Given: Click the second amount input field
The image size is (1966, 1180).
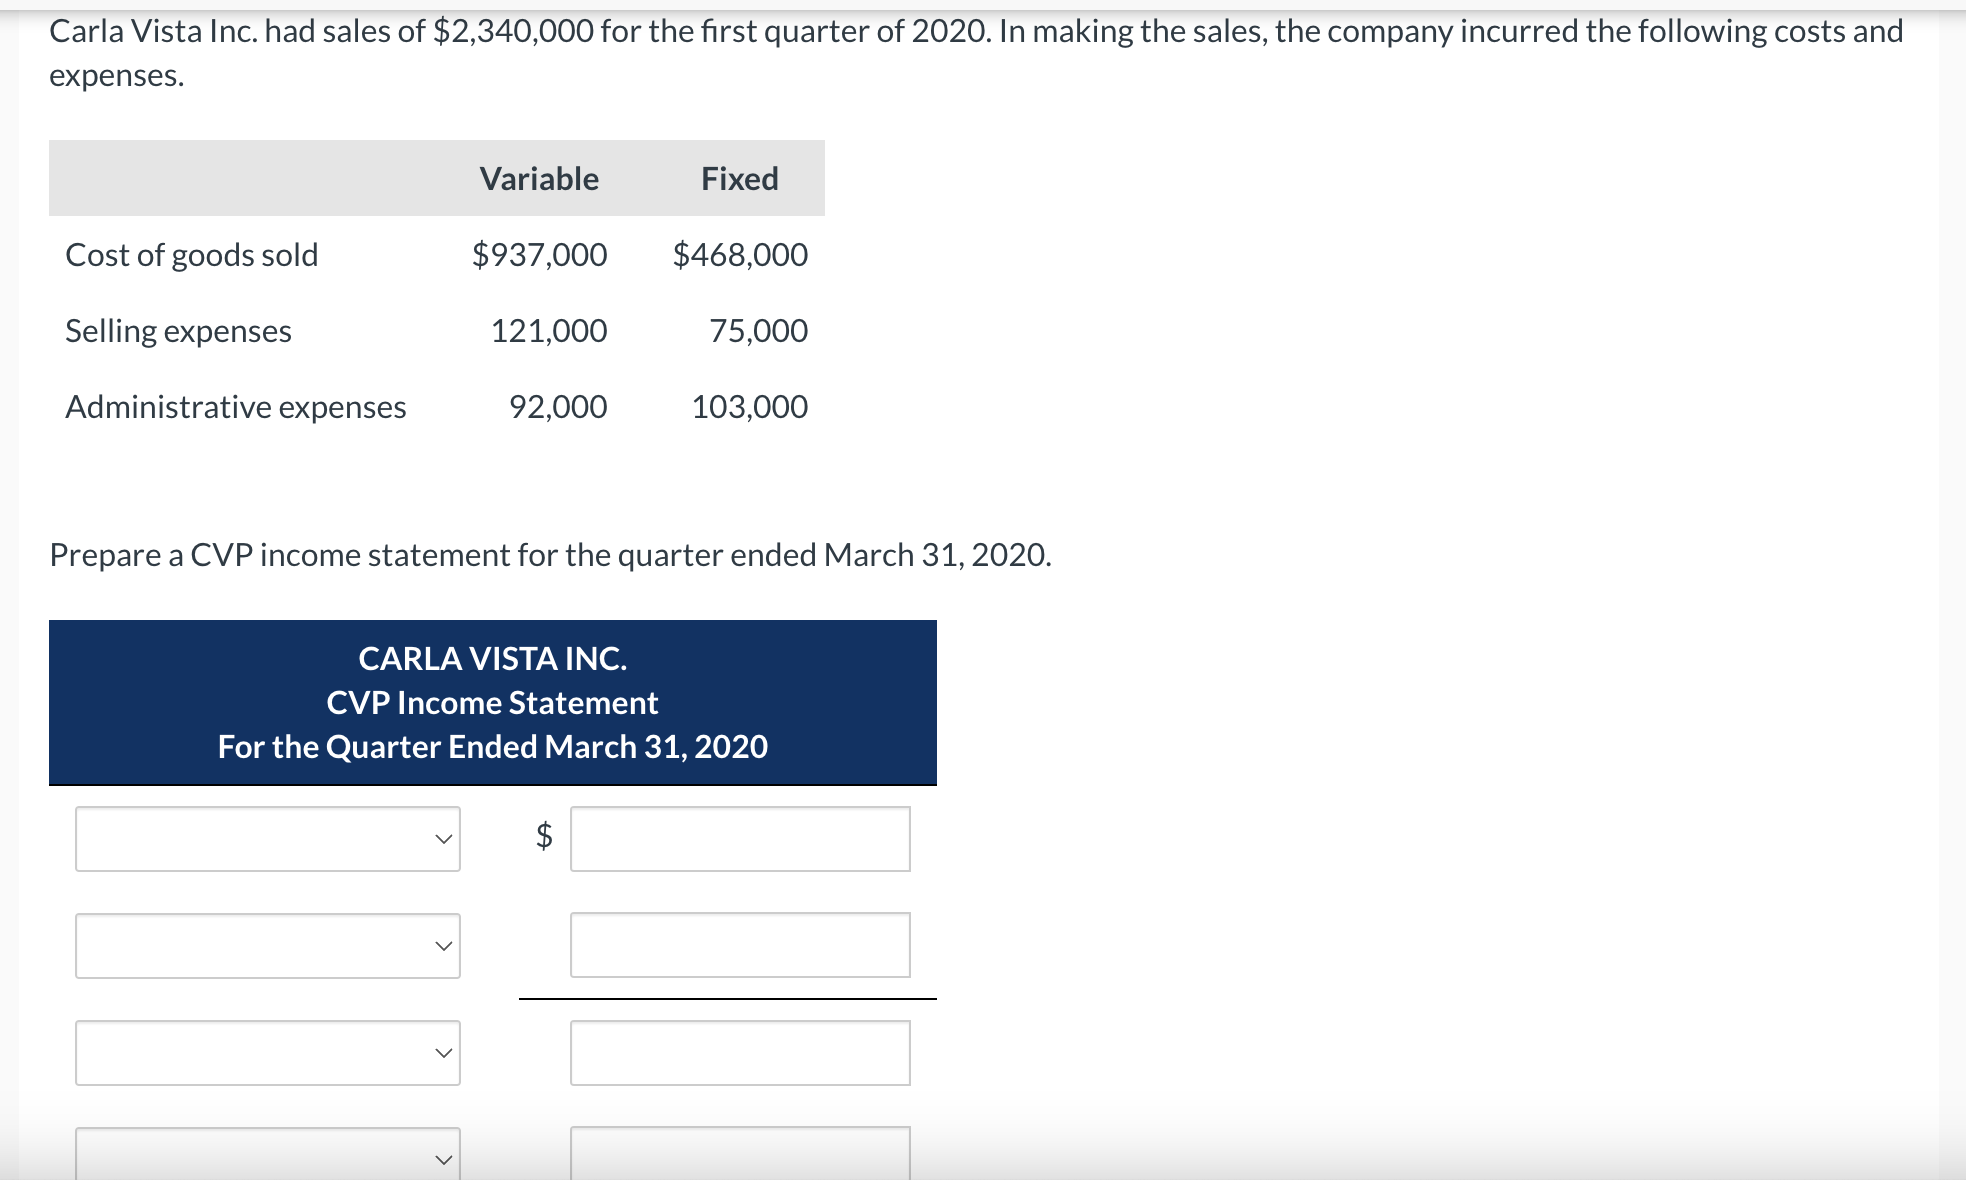Looking at the screenshot, I should tap(740, 944).
